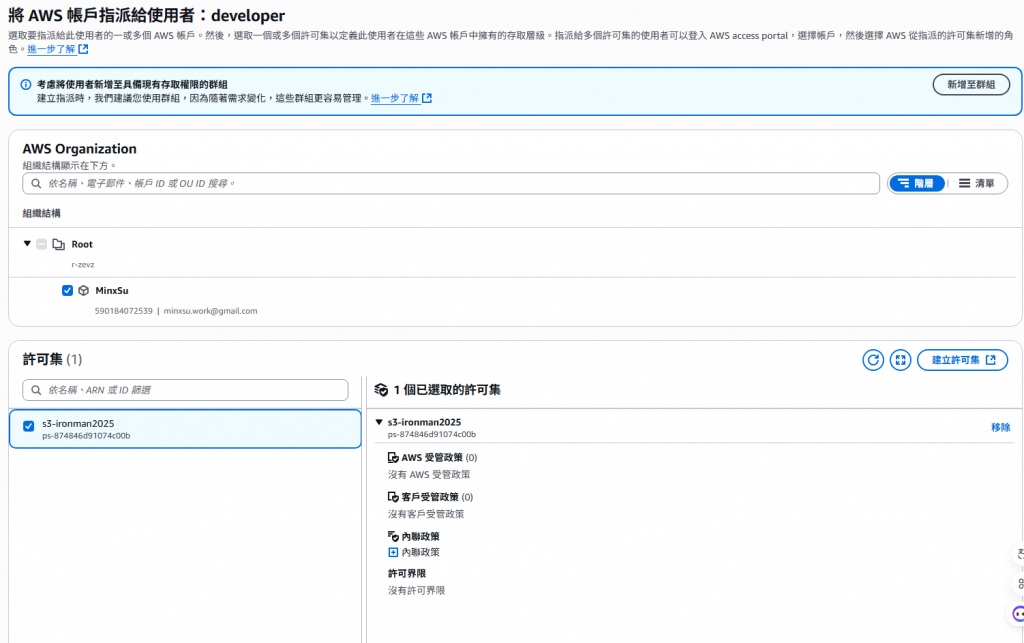Expand the 內聯政策 plus box
The image size is (1024, 643).
pos(393,552)
